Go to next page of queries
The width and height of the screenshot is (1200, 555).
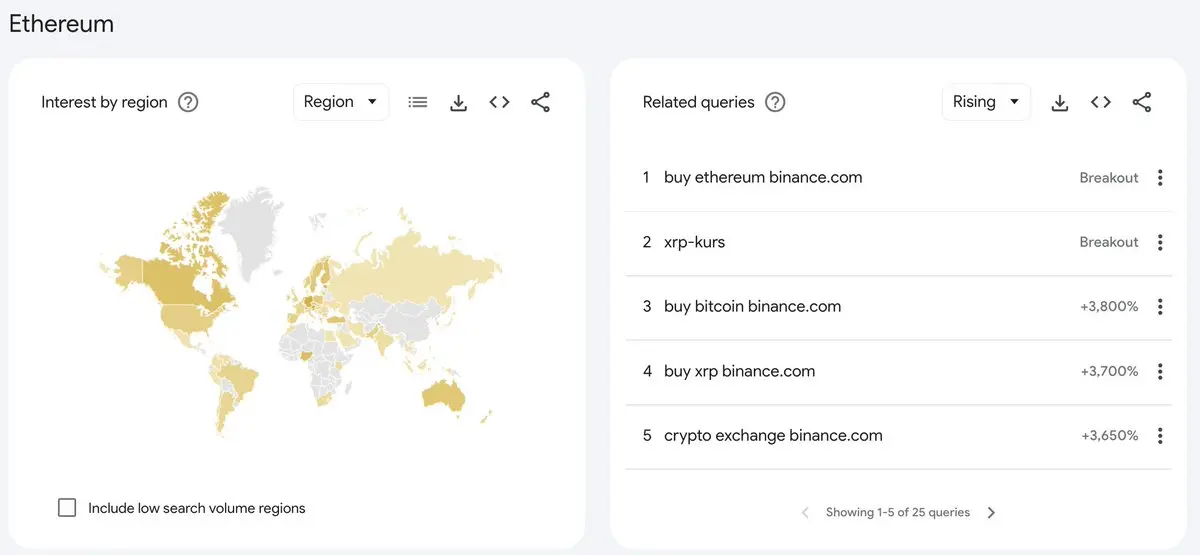pos(991,512)
